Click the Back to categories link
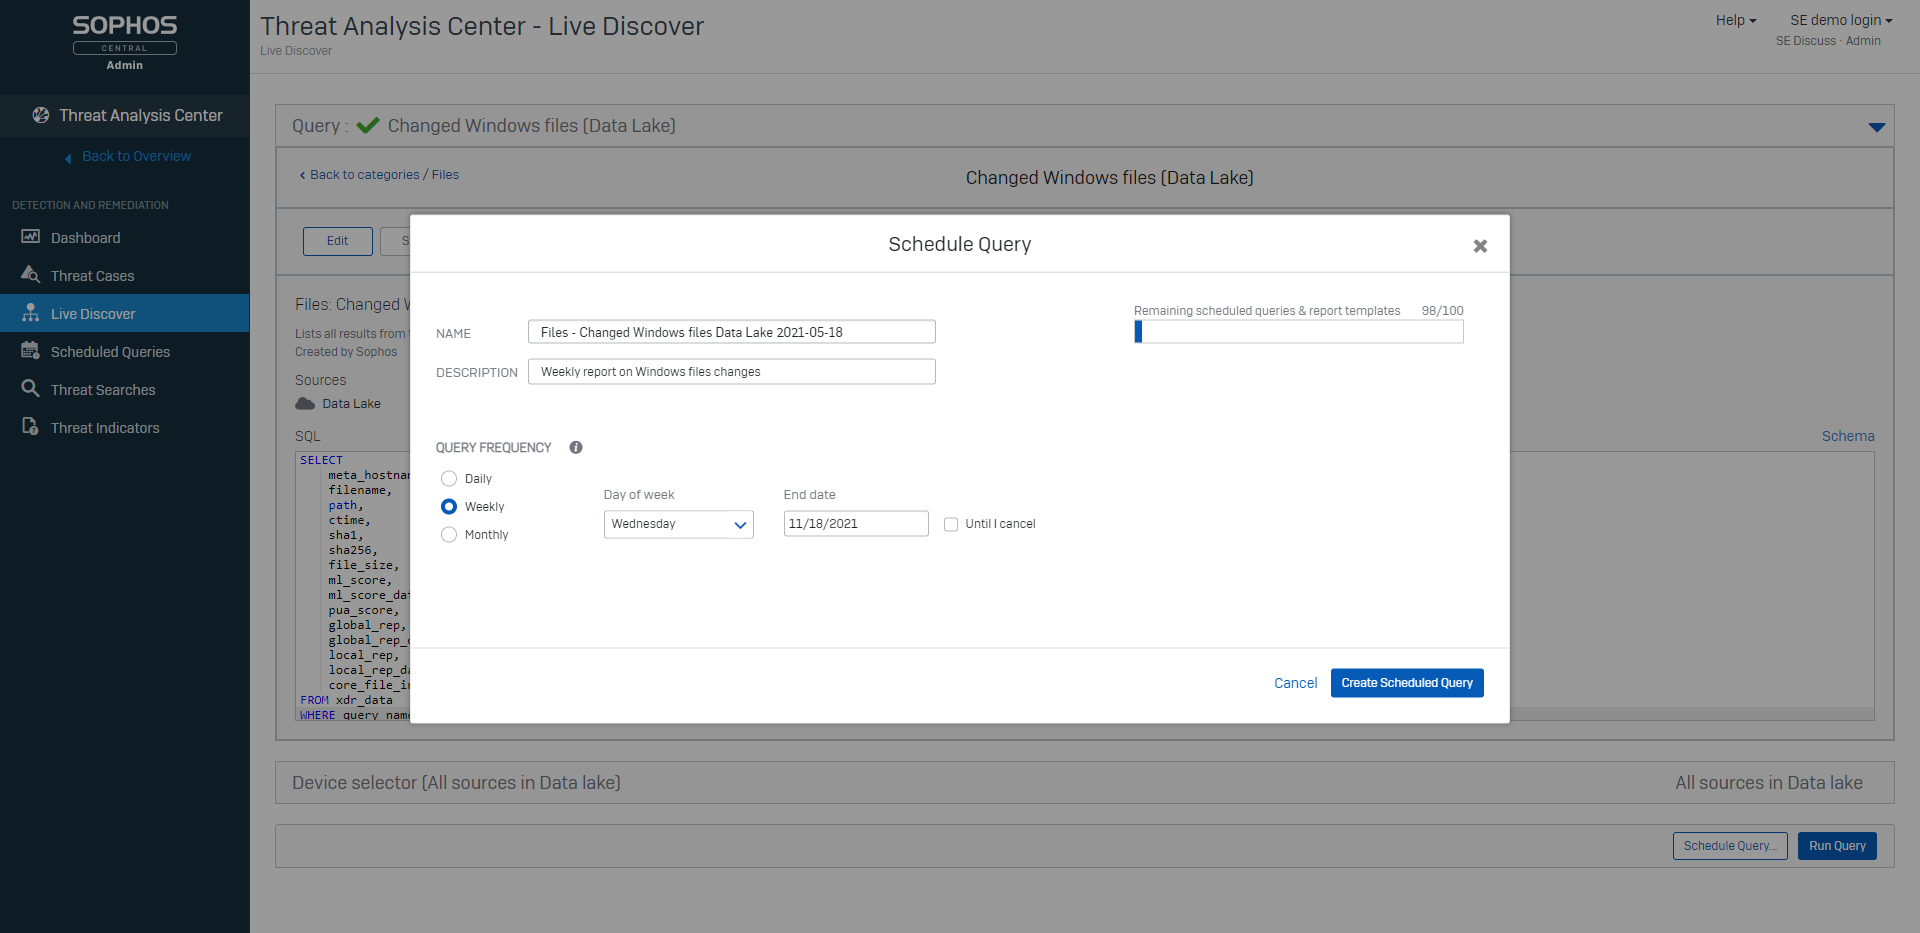Screen dimensions: 1920x933 [x=360, y=175]
